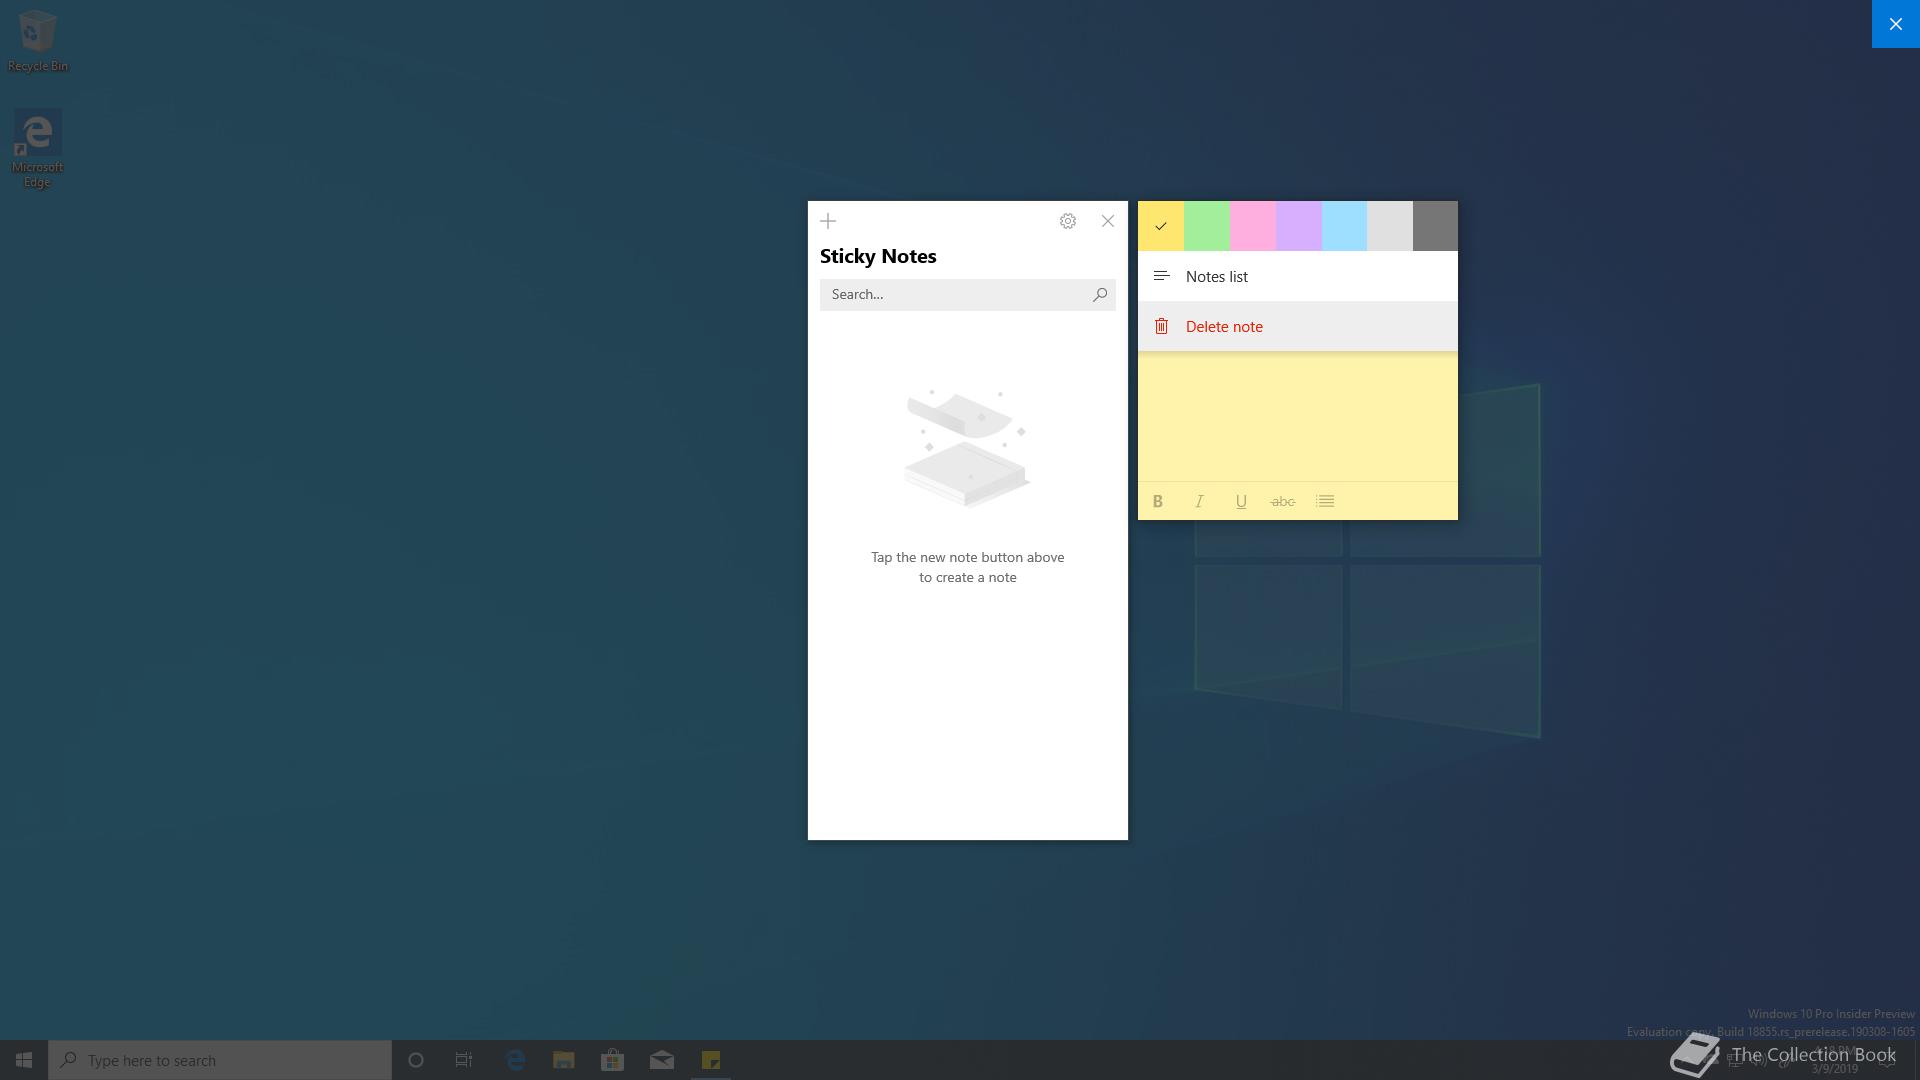Screen dimensions: 1920x1080
Task: Open Task View on taskbar
Action: (464, 1060)
